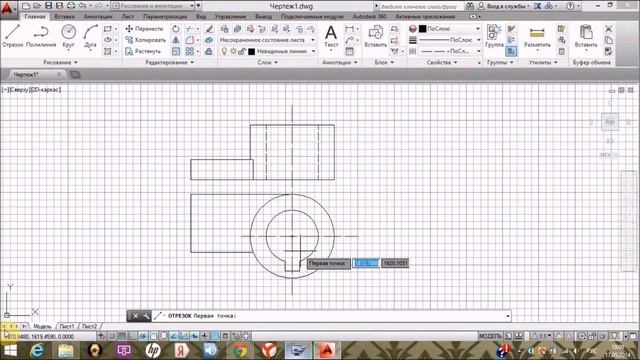
Task: Click the Разметить (Measure) utility
Action: [537, 36]
